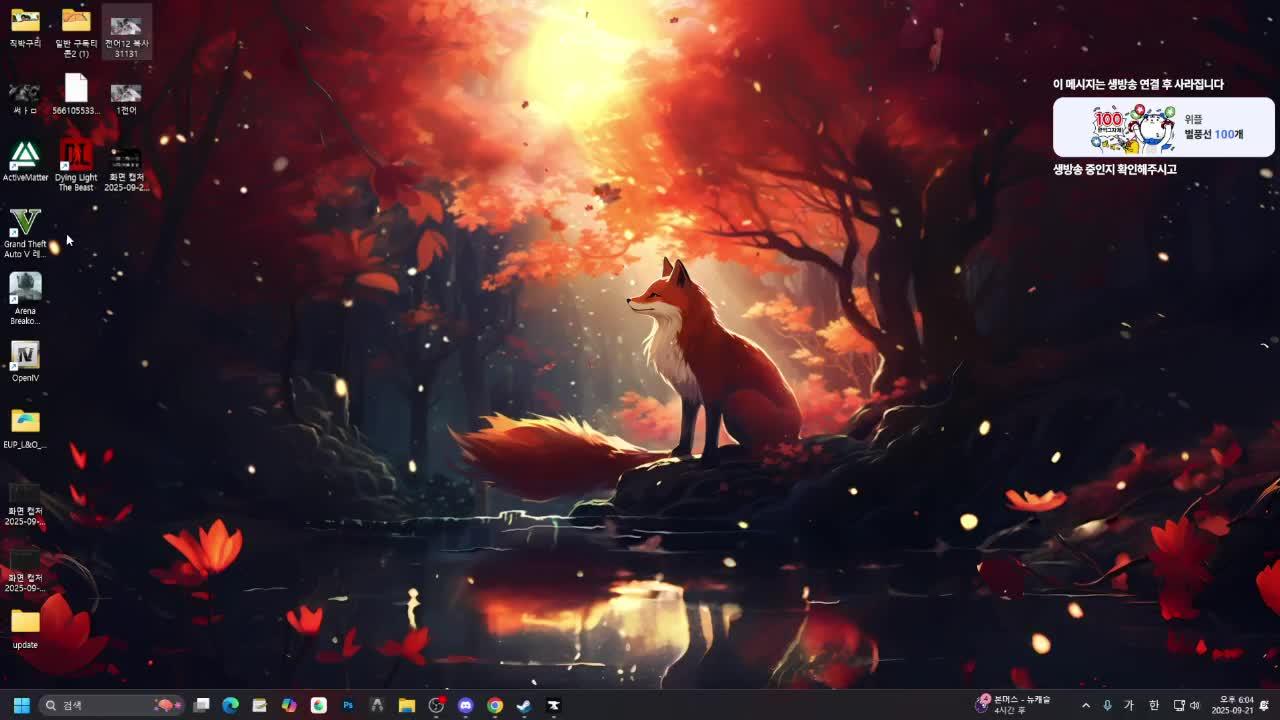1280x720 pixels.
Task: Open Discord from the taskbar
Action: [x=465, y=705]
